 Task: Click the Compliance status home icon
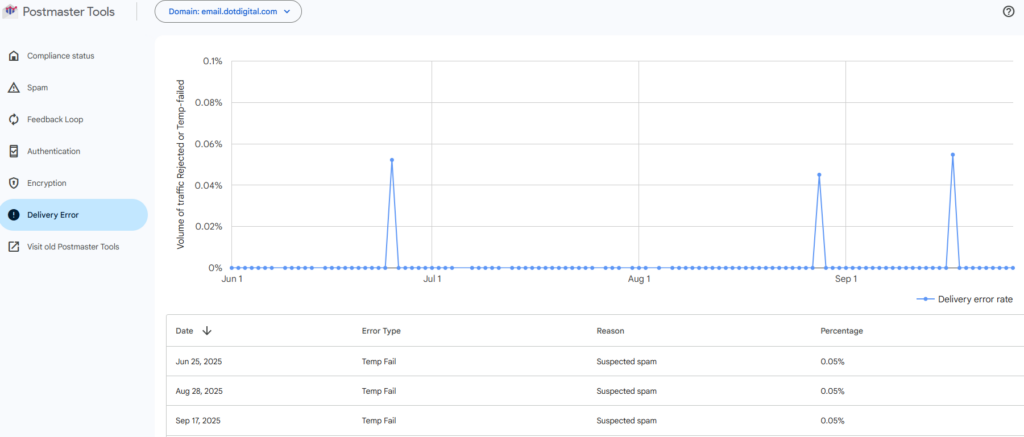click(13, 56)
